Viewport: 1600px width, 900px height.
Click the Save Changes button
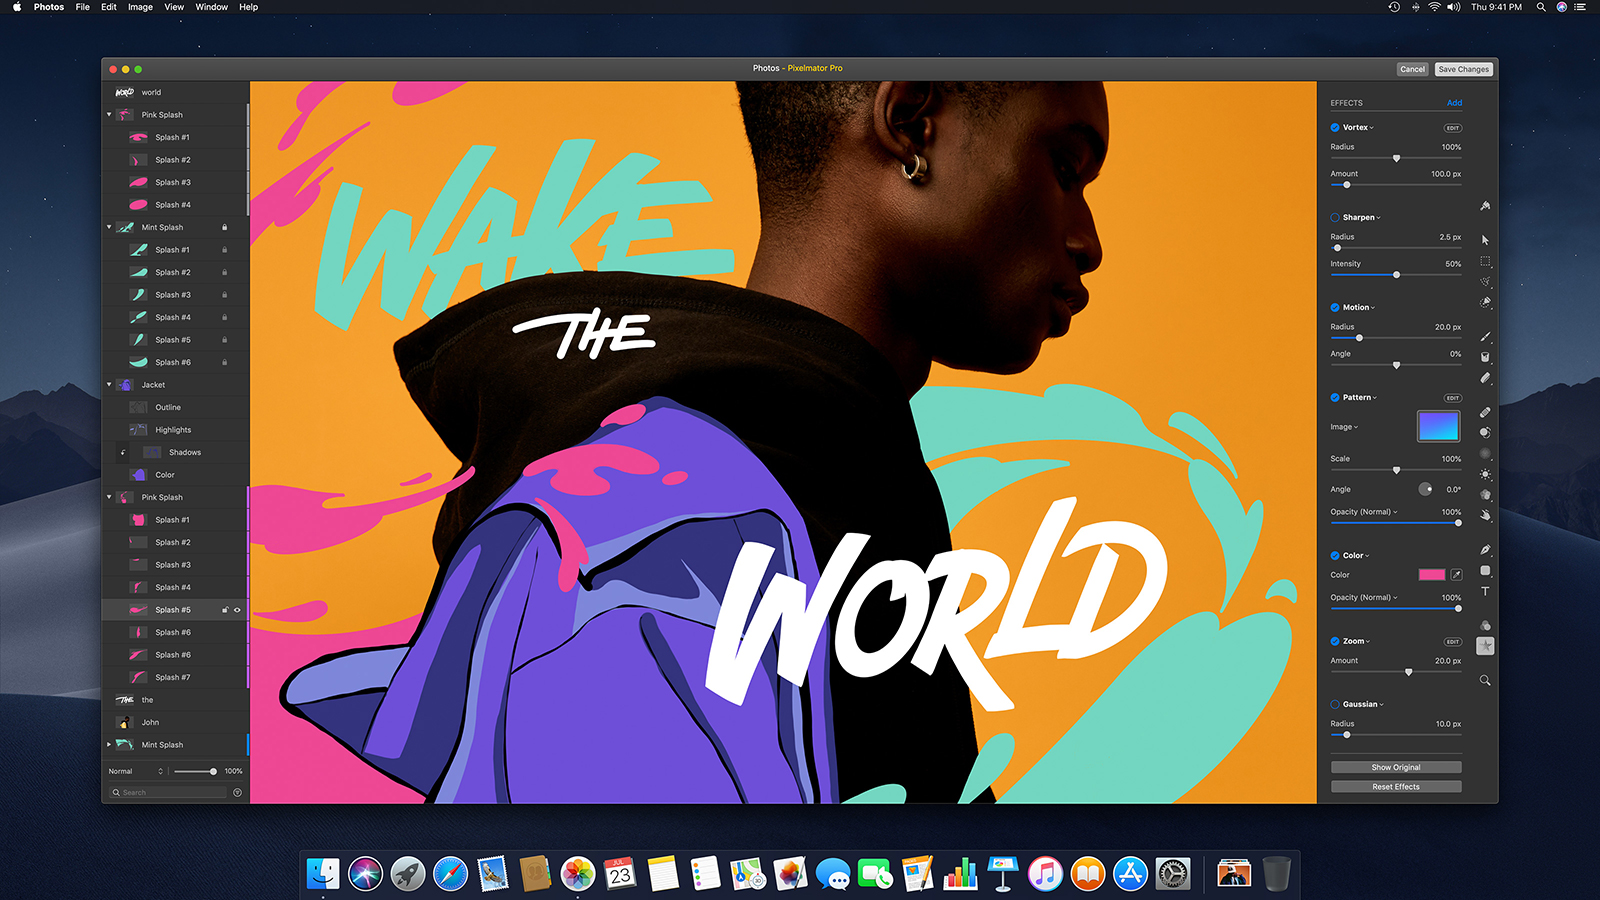[x=1463, y=69]
